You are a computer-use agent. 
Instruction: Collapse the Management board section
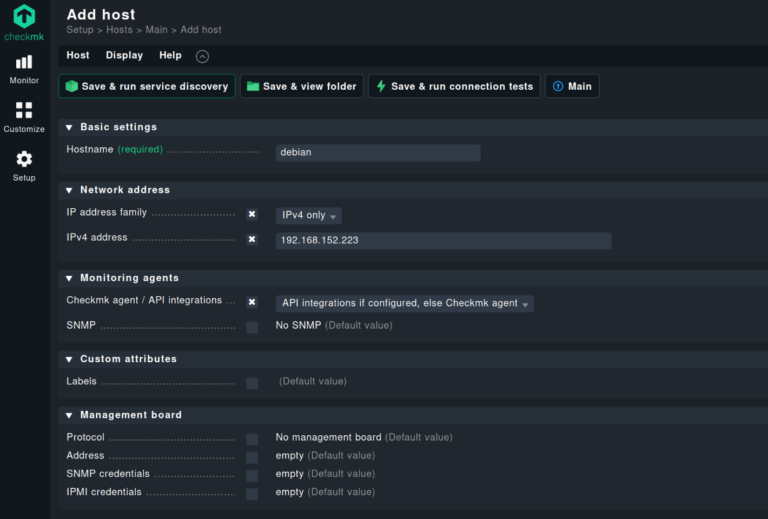click(x=69, y=415)
